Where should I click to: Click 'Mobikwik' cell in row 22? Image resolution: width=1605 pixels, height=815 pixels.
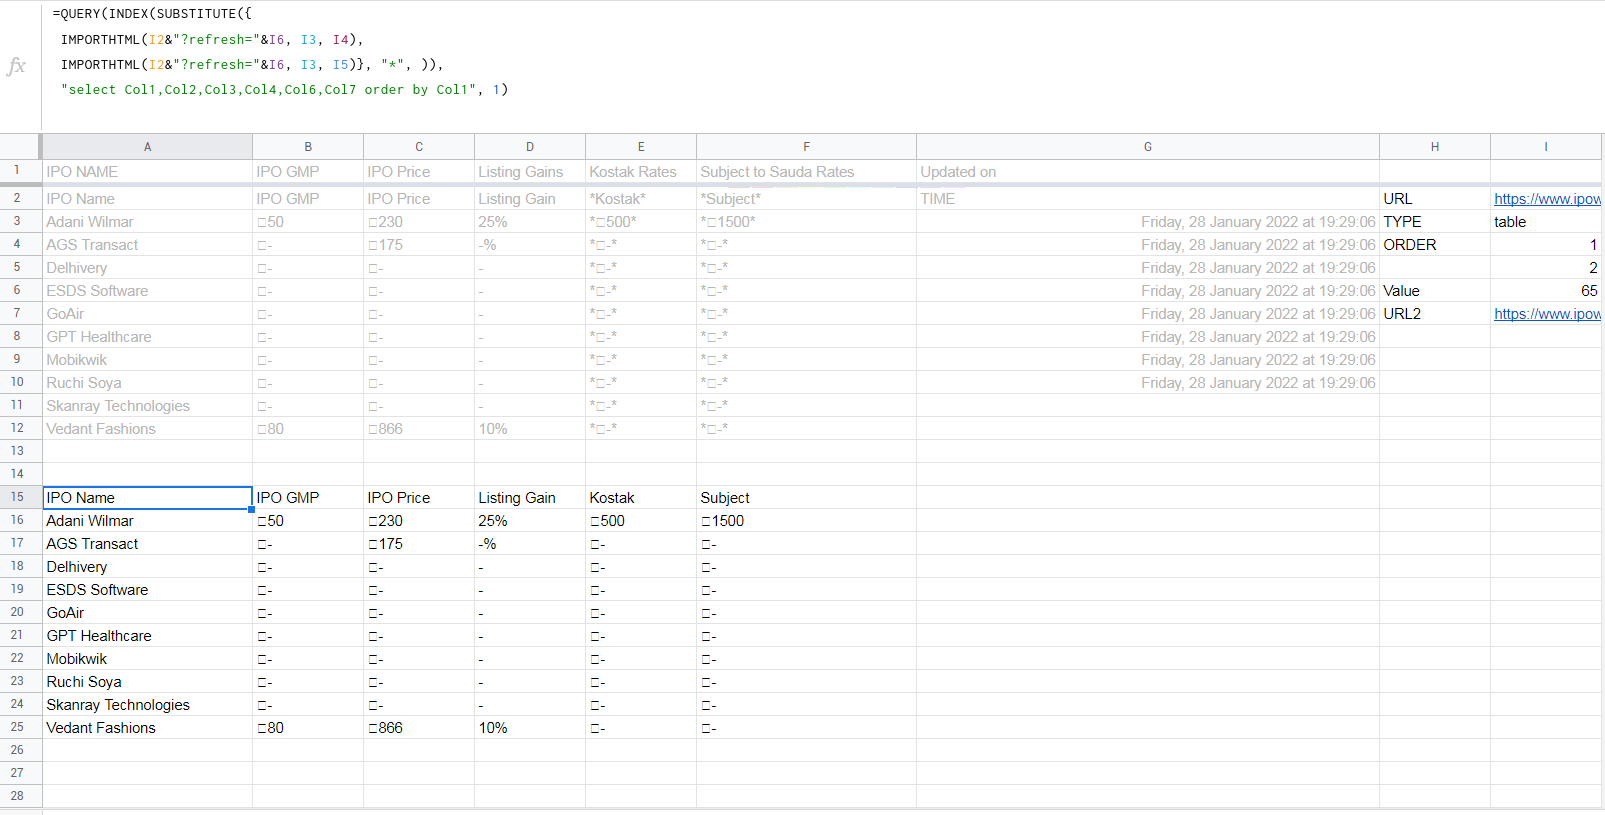[x=147, y=659]
